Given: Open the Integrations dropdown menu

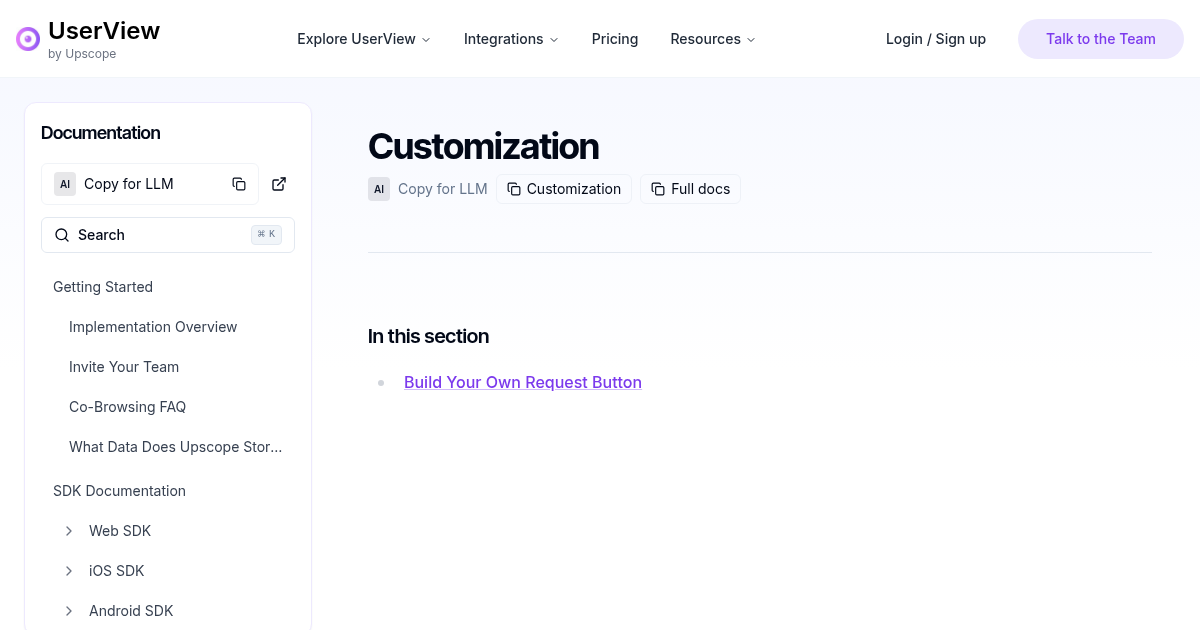Looking at the screenshot, I should [511, 39].
